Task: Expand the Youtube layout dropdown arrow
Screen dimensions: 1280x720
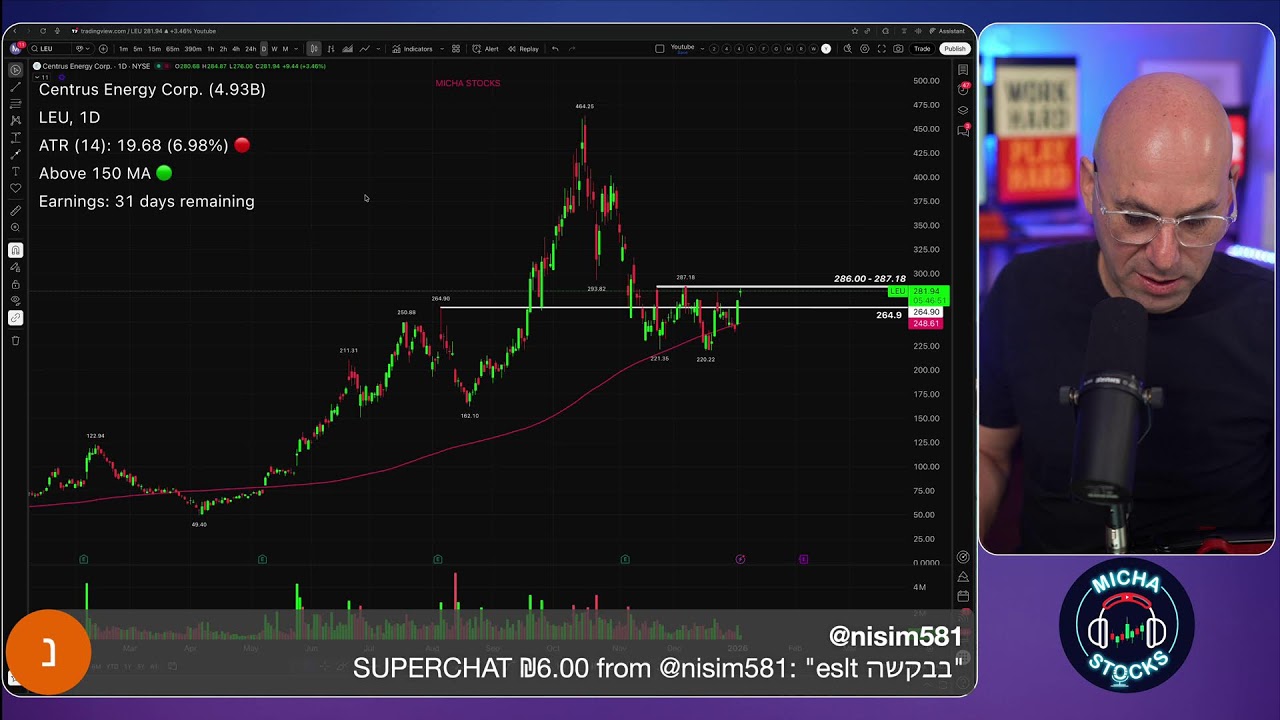Action: [702, 48]
